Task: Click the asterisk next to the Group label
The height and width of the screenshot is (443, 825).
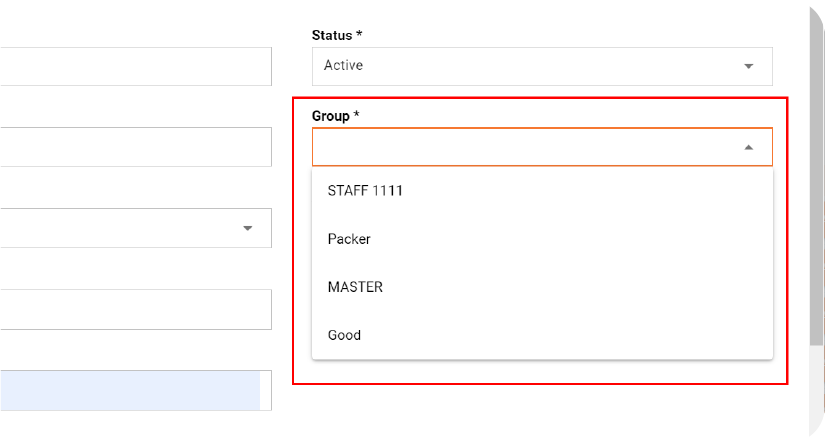Action: 356,114
